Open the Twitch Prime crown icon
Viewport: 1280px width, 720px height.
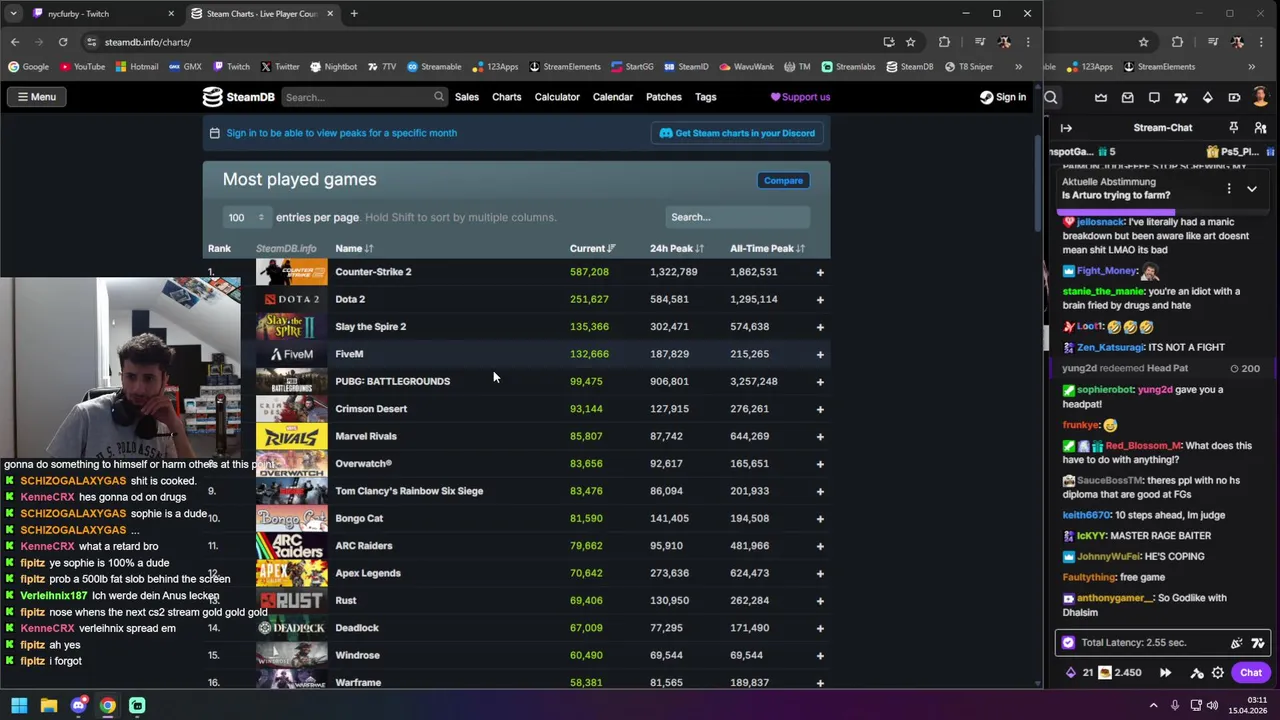pos(1101,97)
